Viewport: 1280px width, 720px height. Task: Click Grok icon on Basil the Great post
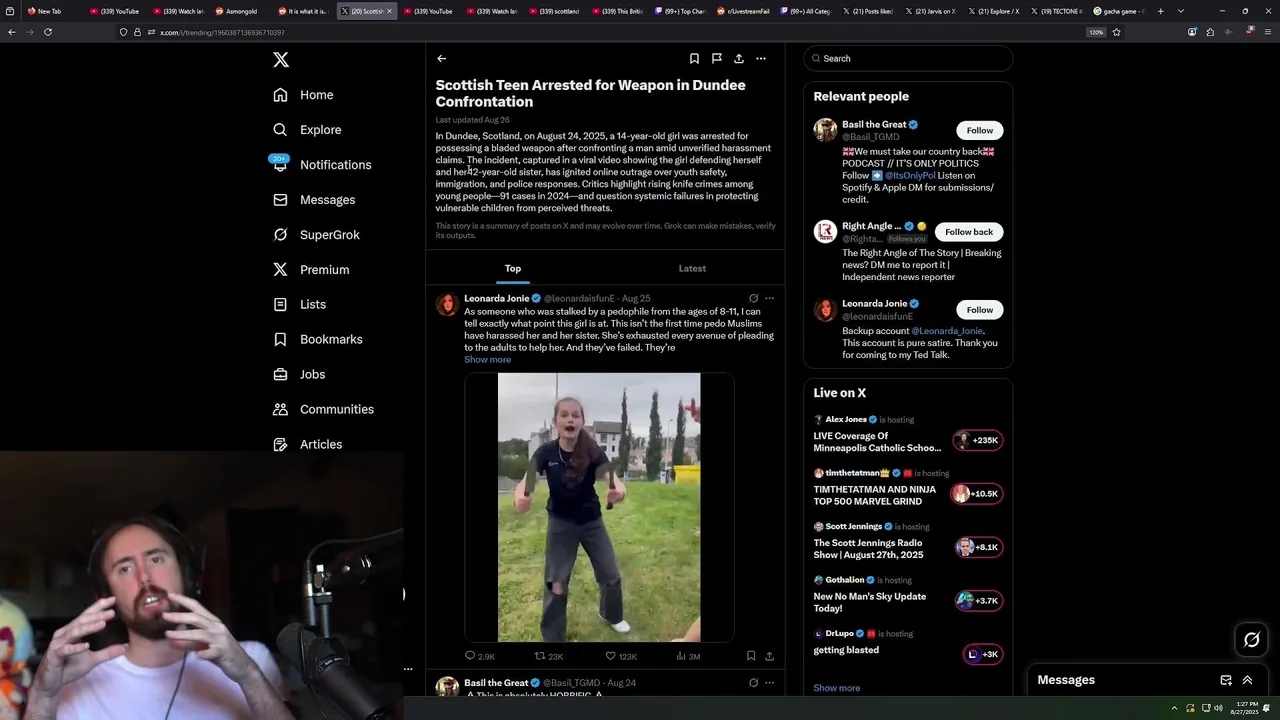(753, 683)
